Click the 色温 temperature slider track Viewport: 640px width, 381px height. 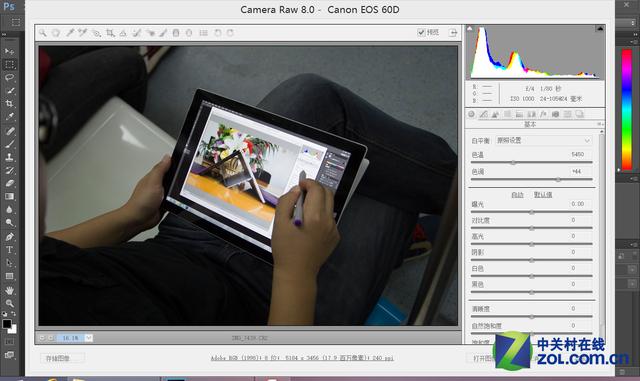531,163
